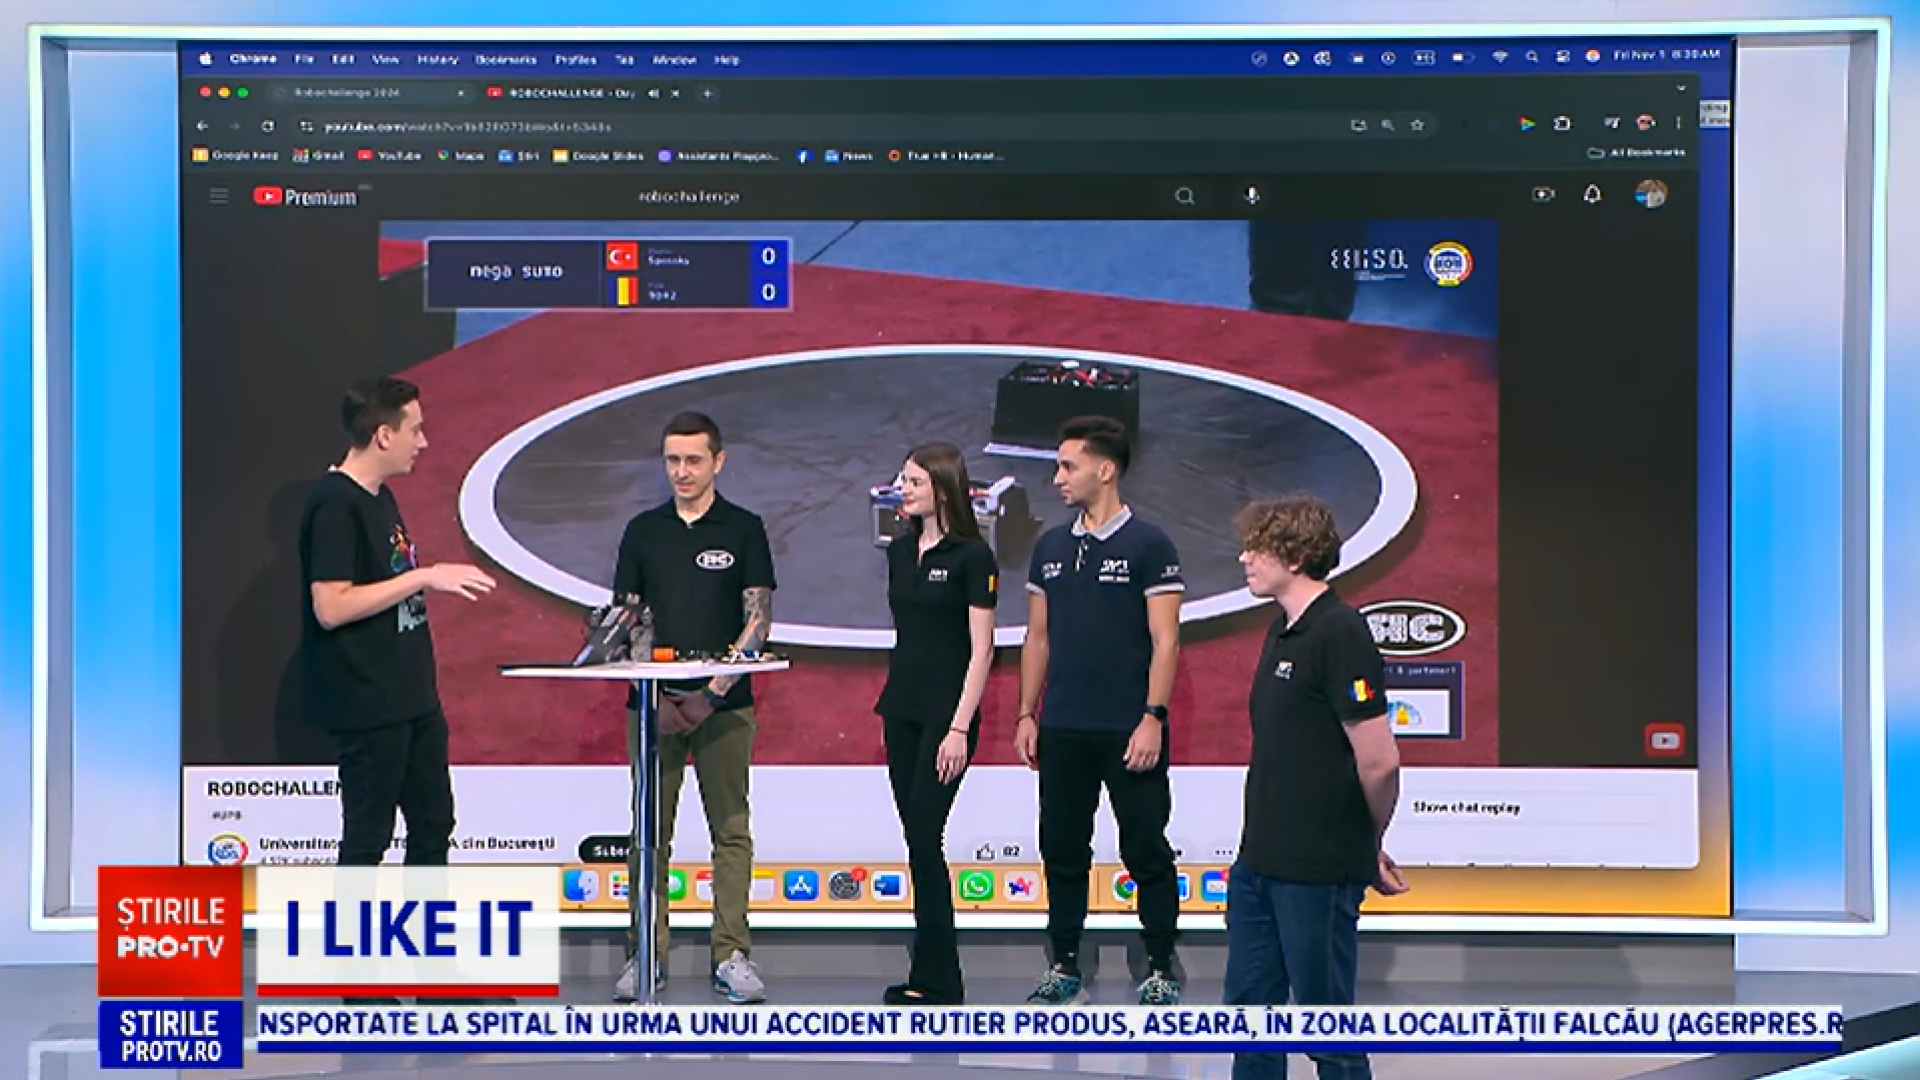
Task: Open App Store from the Dock
Action: pyautogui.click(x=801, y=886)
